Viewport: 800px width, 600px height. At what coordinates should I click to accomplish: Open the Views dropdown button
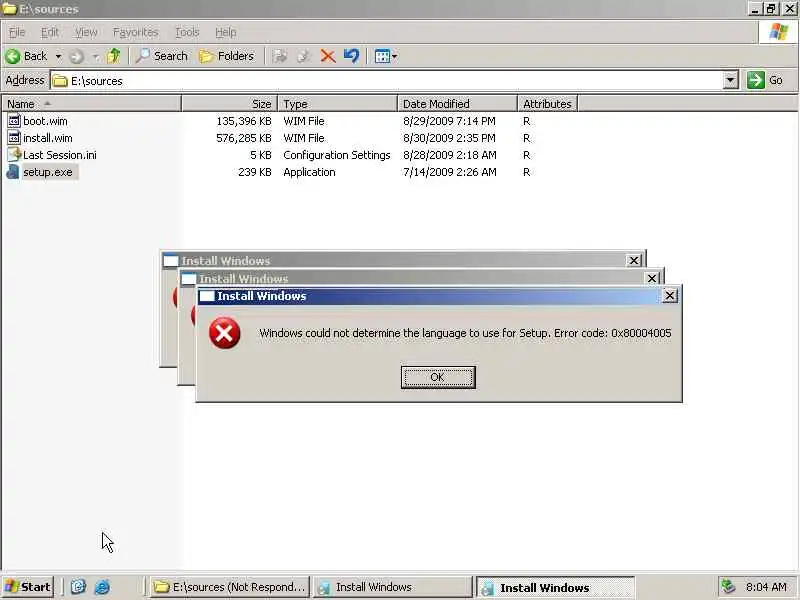[x=386, y=56]
